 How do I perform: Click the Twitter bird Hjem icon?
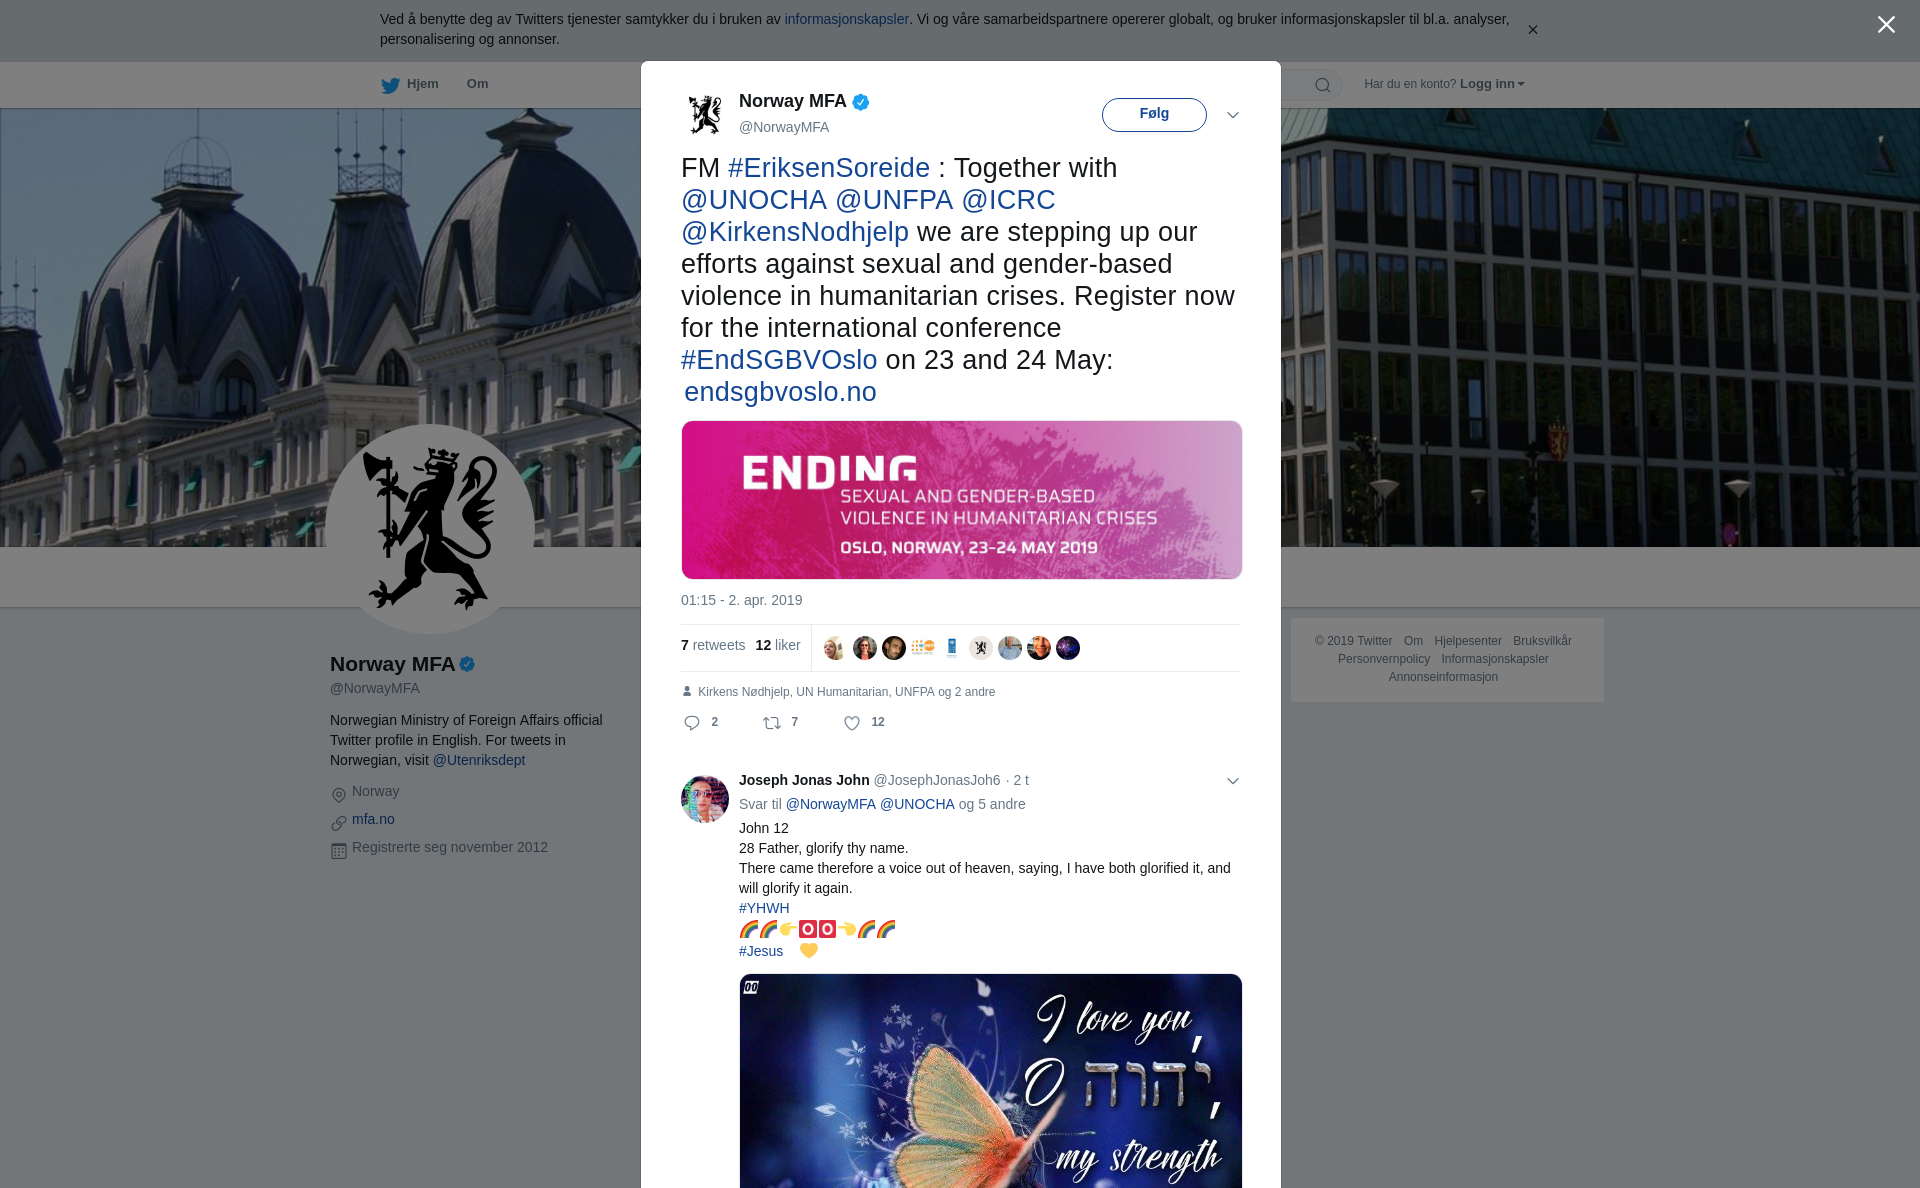click(x=390, y=85)
